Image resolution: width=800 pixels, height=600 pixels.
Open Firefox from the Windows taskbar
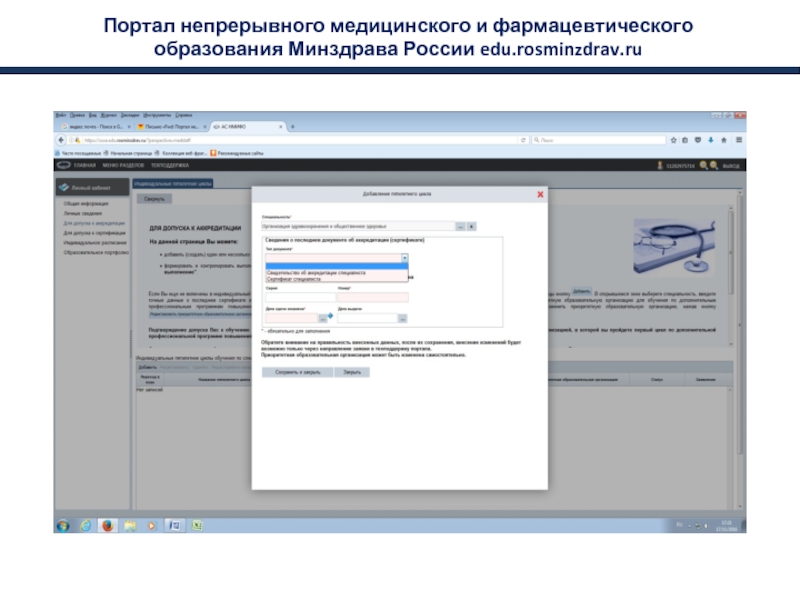click(x=106, y=526)
